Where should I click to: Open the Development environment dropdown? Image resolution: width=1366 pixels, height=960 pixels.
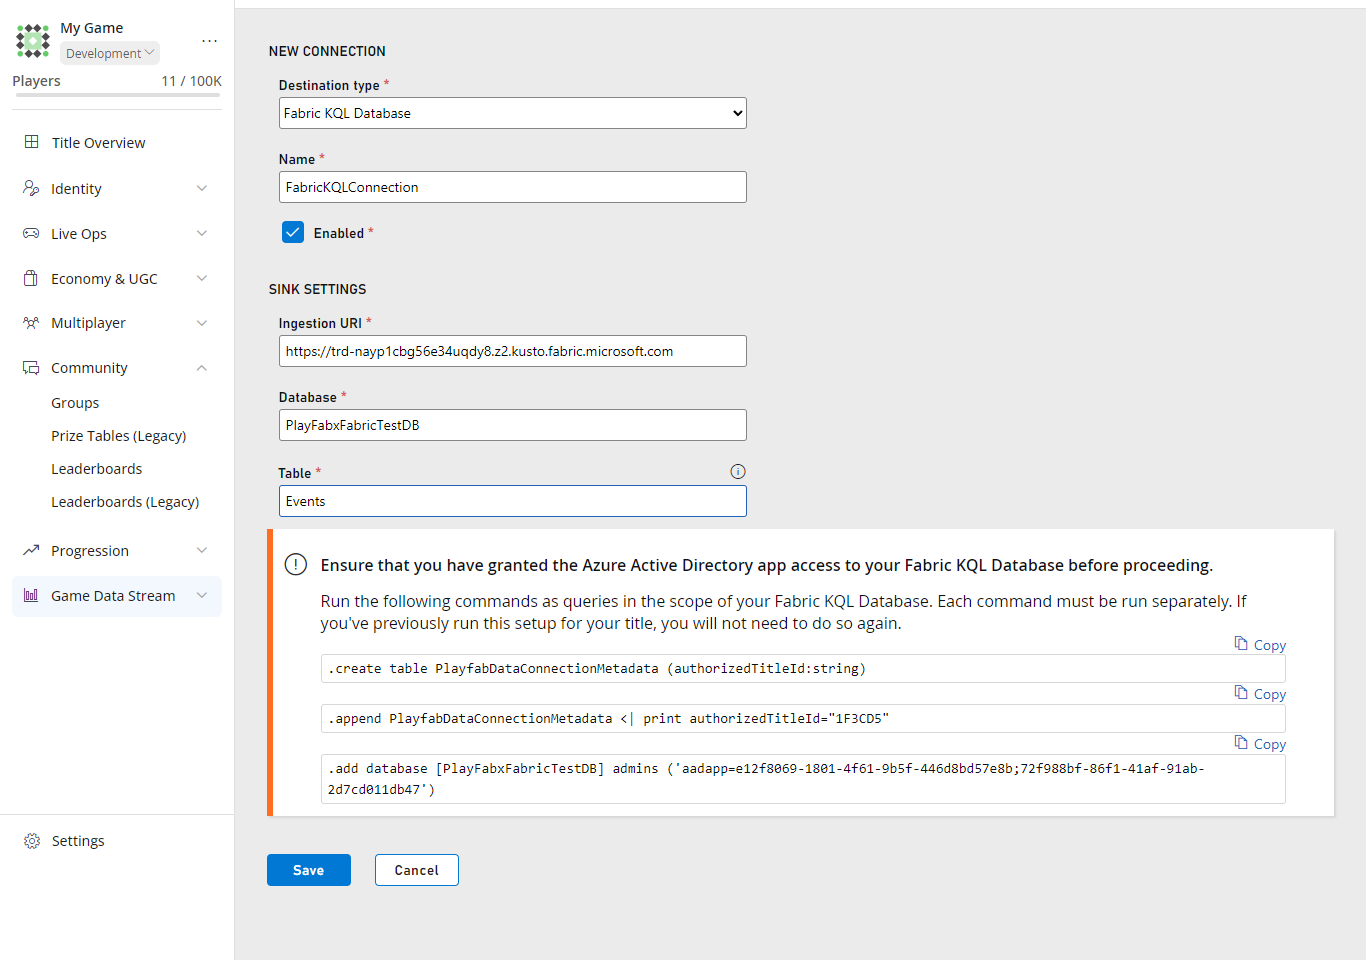[x=110, y=53]
